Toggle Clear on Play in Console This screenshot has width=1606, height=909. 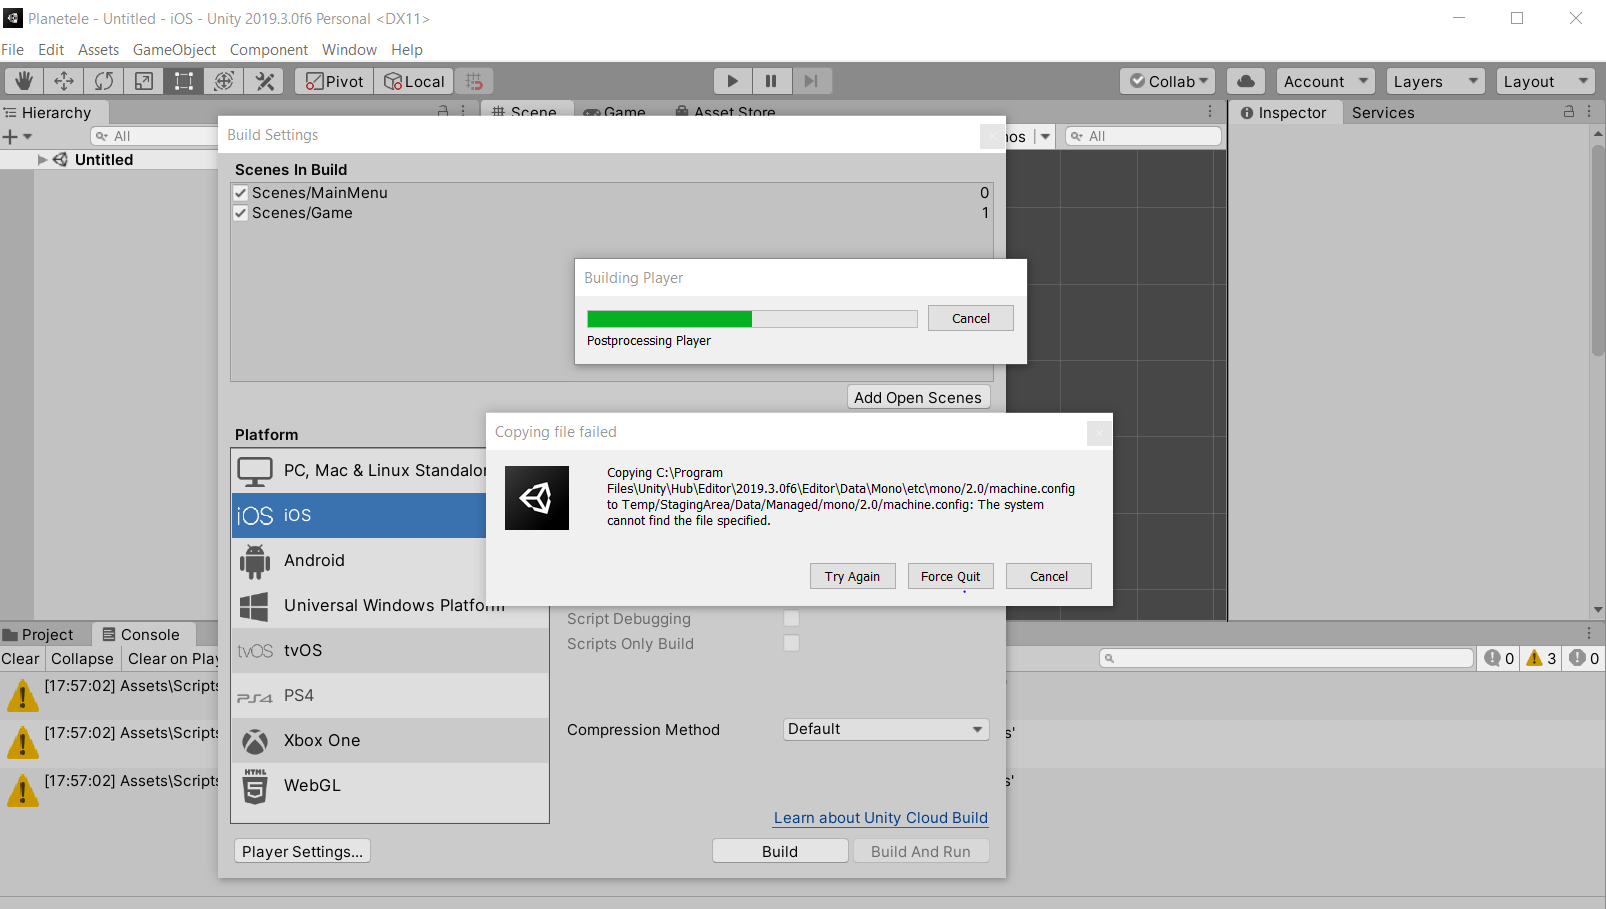point(172,658)
